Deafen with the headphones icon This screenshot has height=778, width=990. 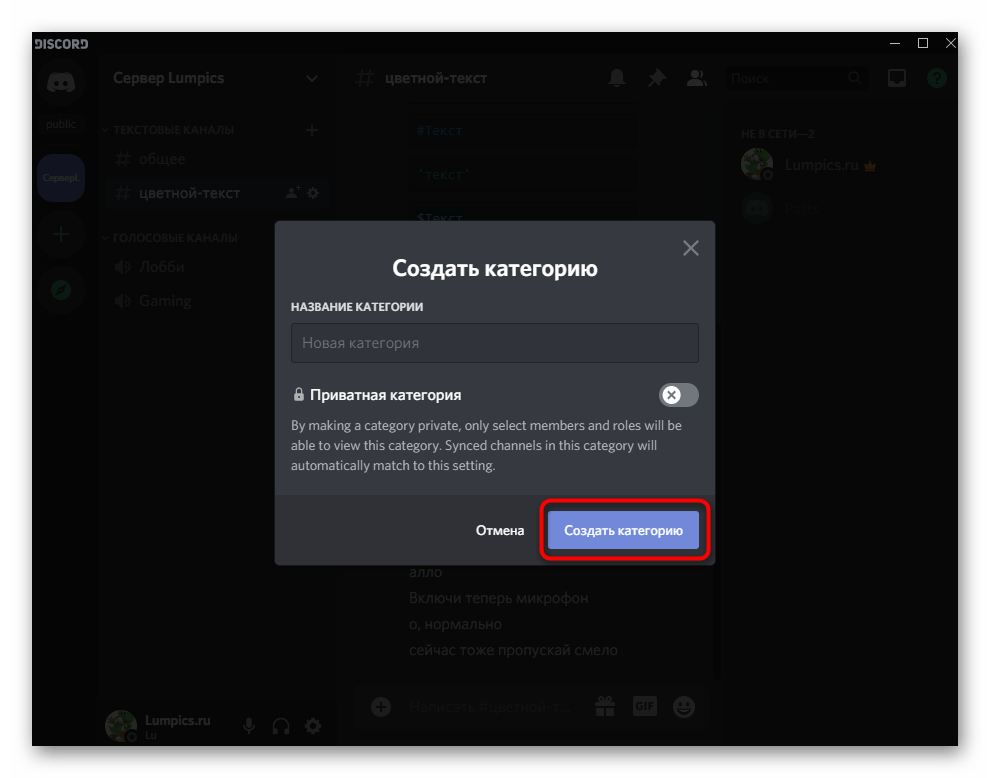pos(281,726)
